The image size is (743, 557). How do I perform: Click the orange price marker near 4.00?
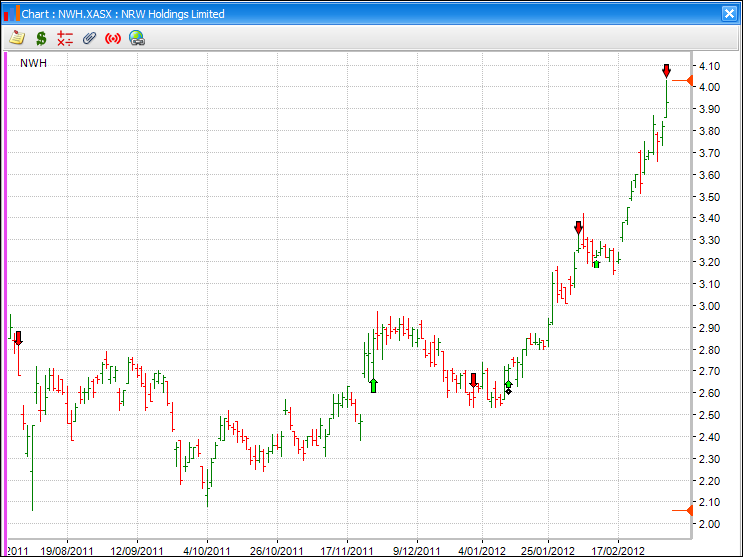click(x=683, y=81)
